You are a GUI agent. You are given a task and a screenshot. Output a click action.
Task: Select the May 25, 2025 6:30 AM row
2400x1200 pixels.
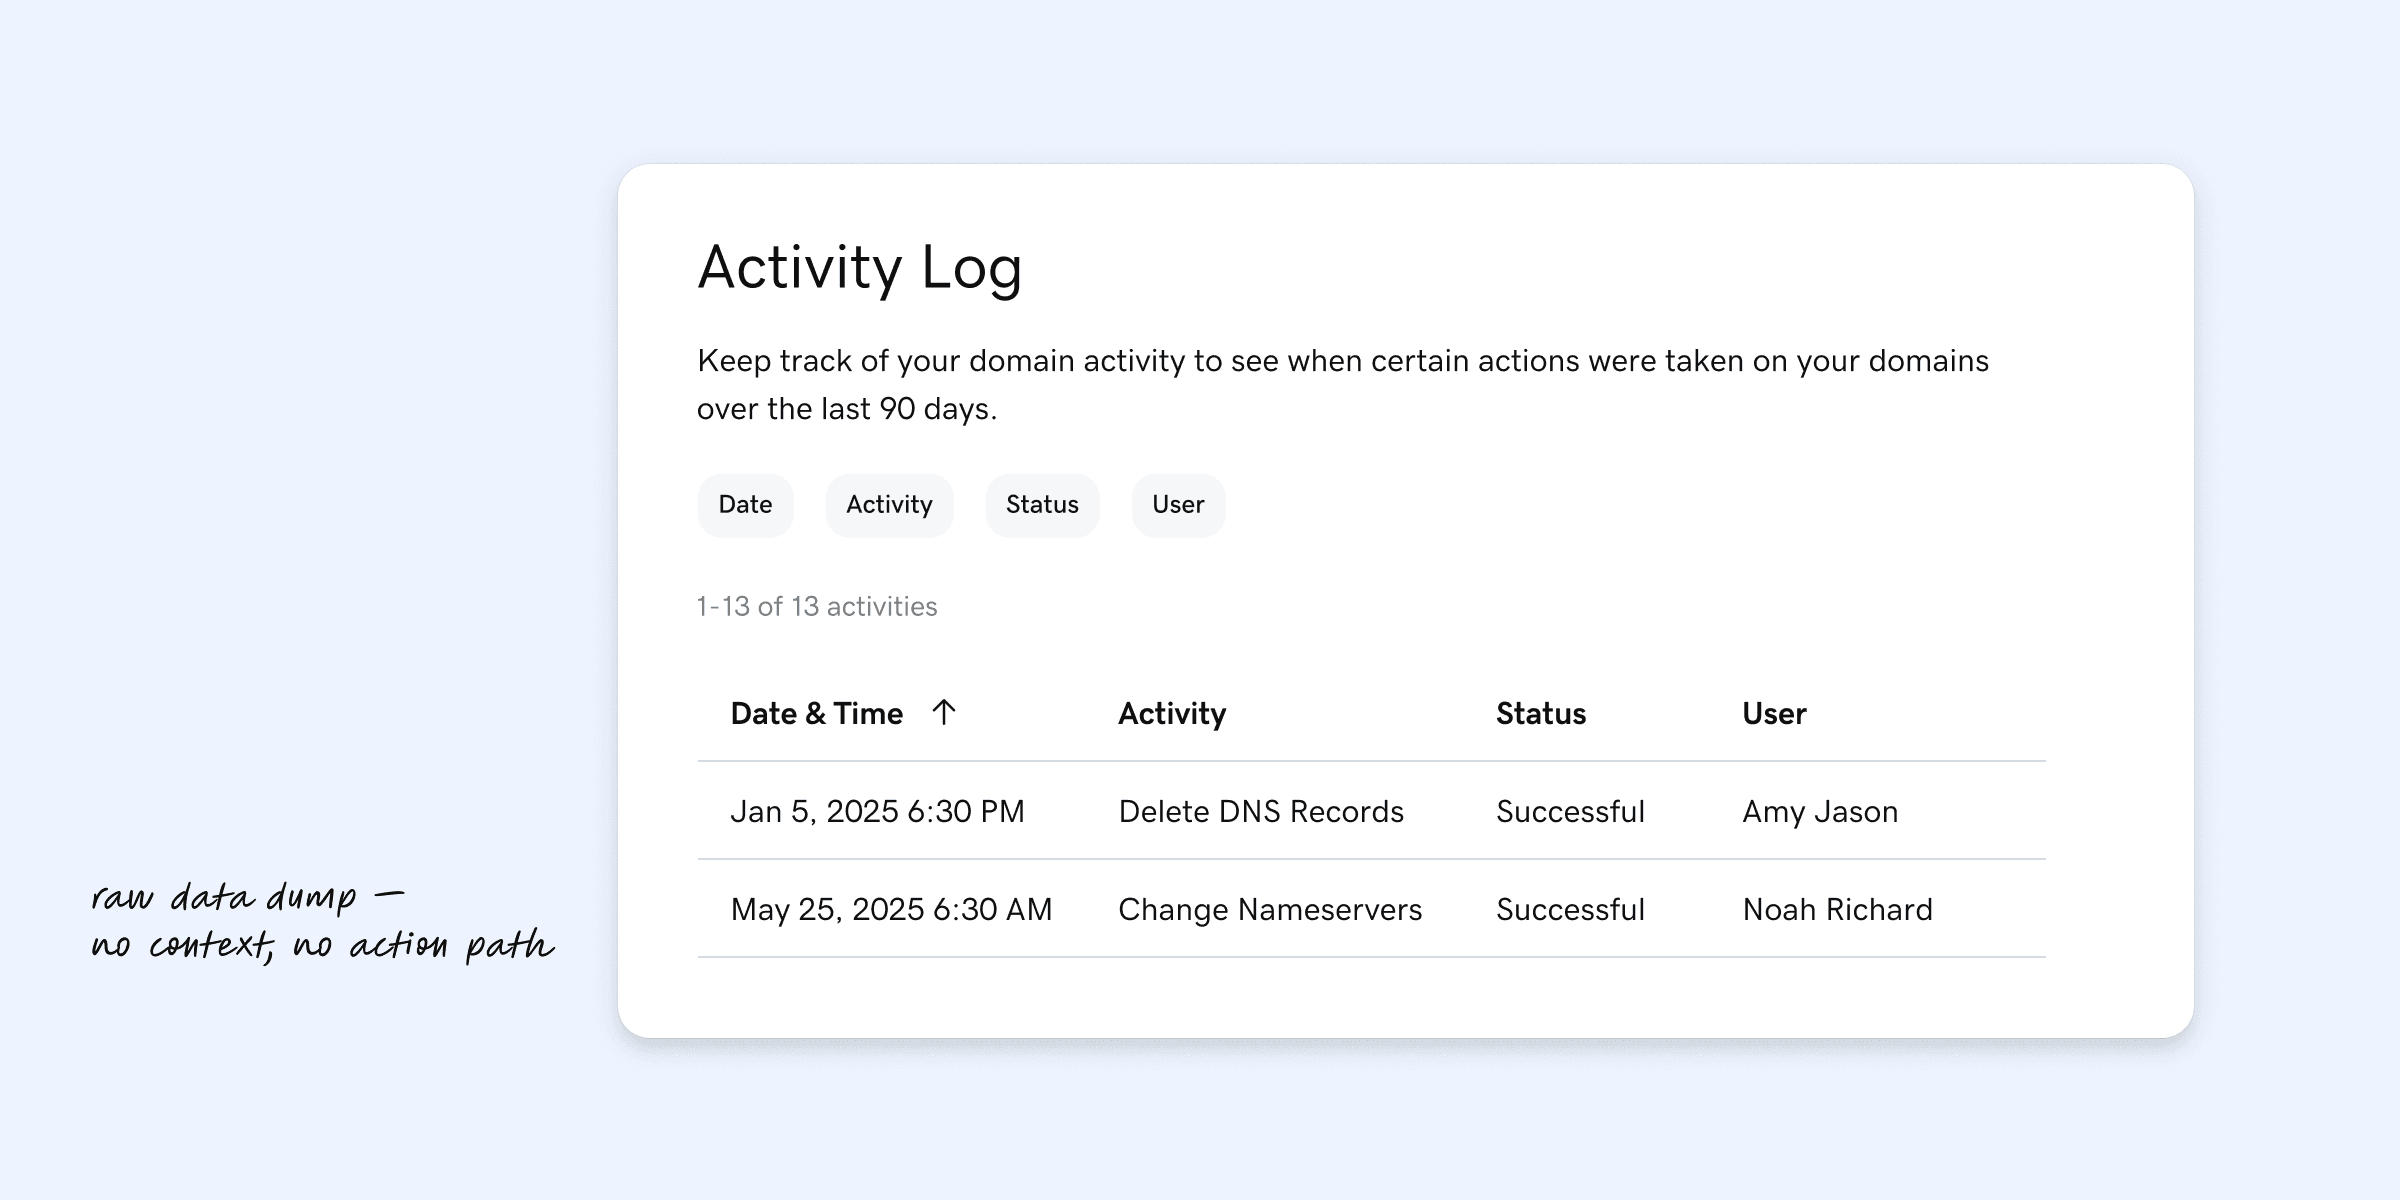point(891,909)
